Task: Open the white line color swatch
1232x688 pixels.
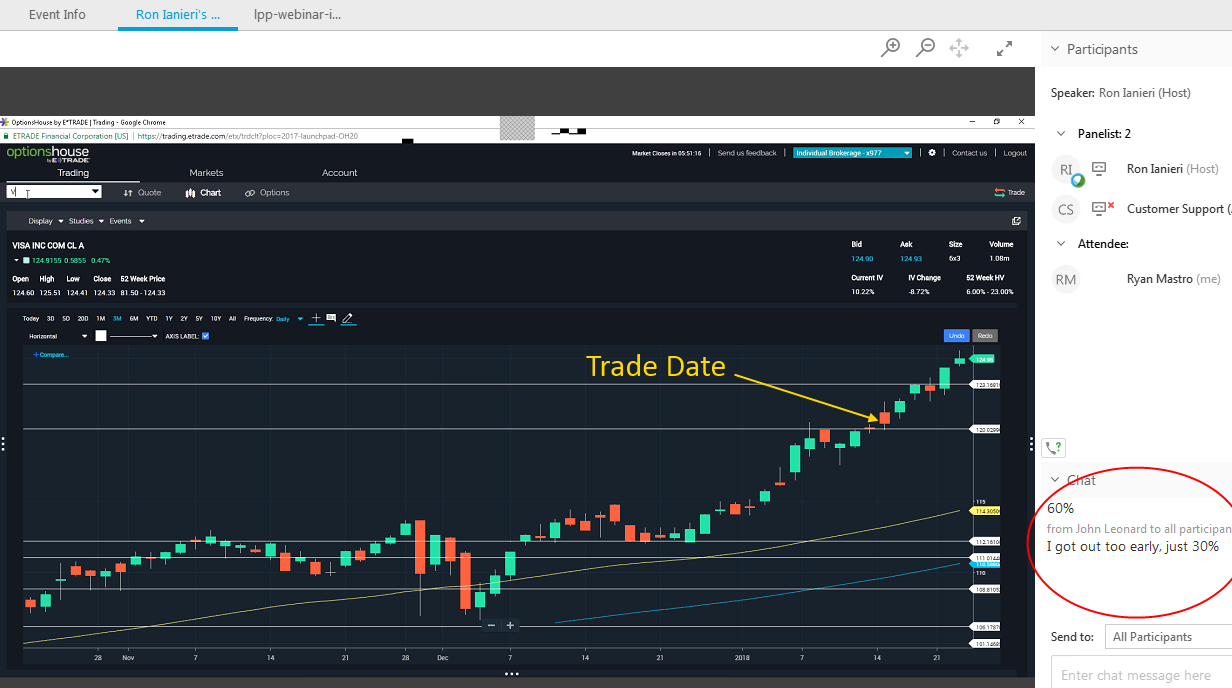Action: (x=100, y=336)
